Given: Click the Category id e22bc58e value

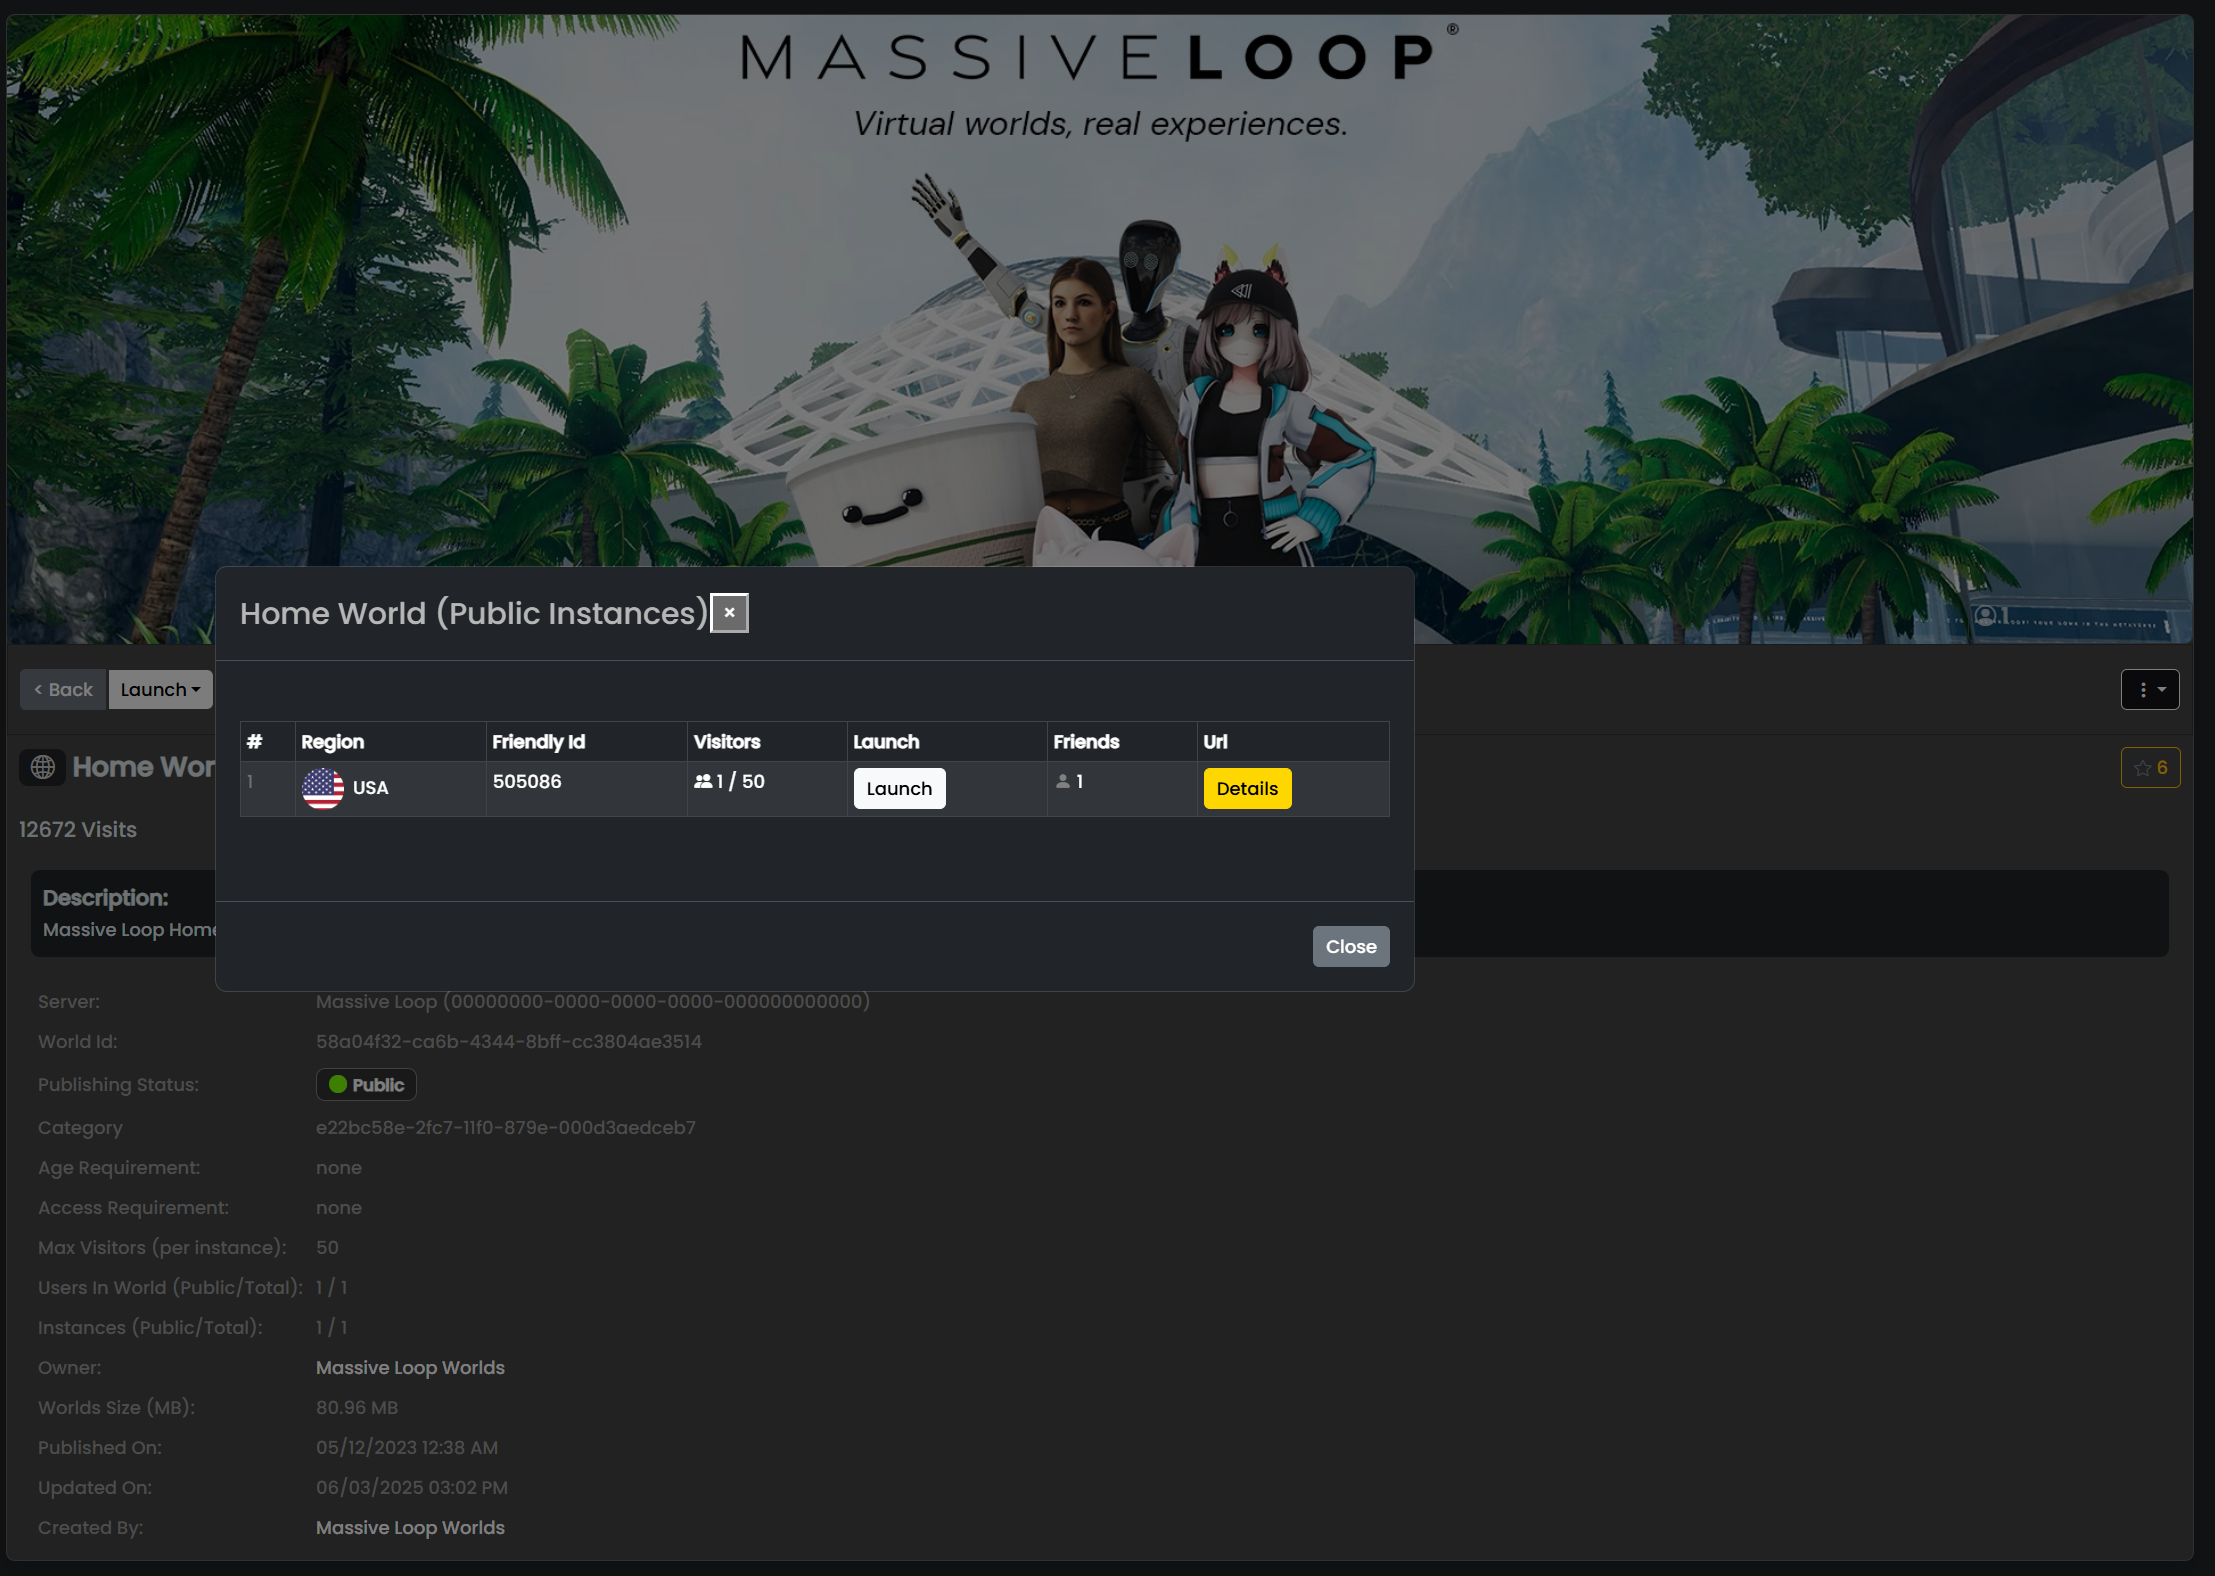Looking at the screenshot, I should (506, 1127).
